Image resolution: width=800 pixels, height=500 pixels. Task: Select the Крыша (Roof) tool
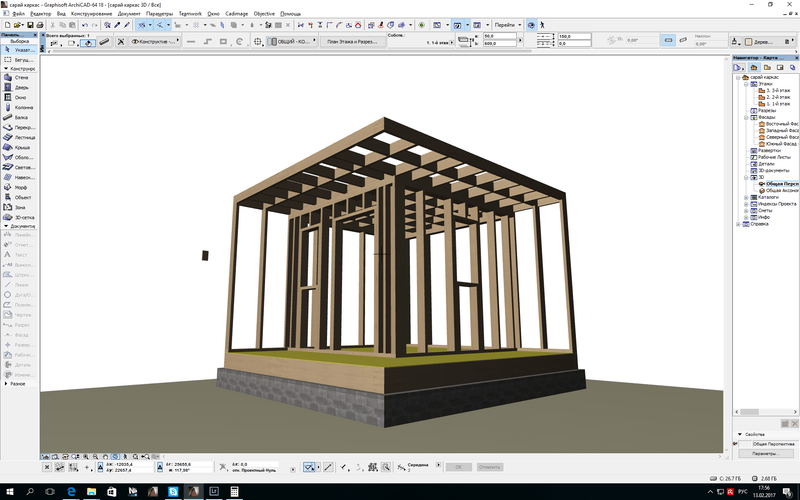click(20, 150)
